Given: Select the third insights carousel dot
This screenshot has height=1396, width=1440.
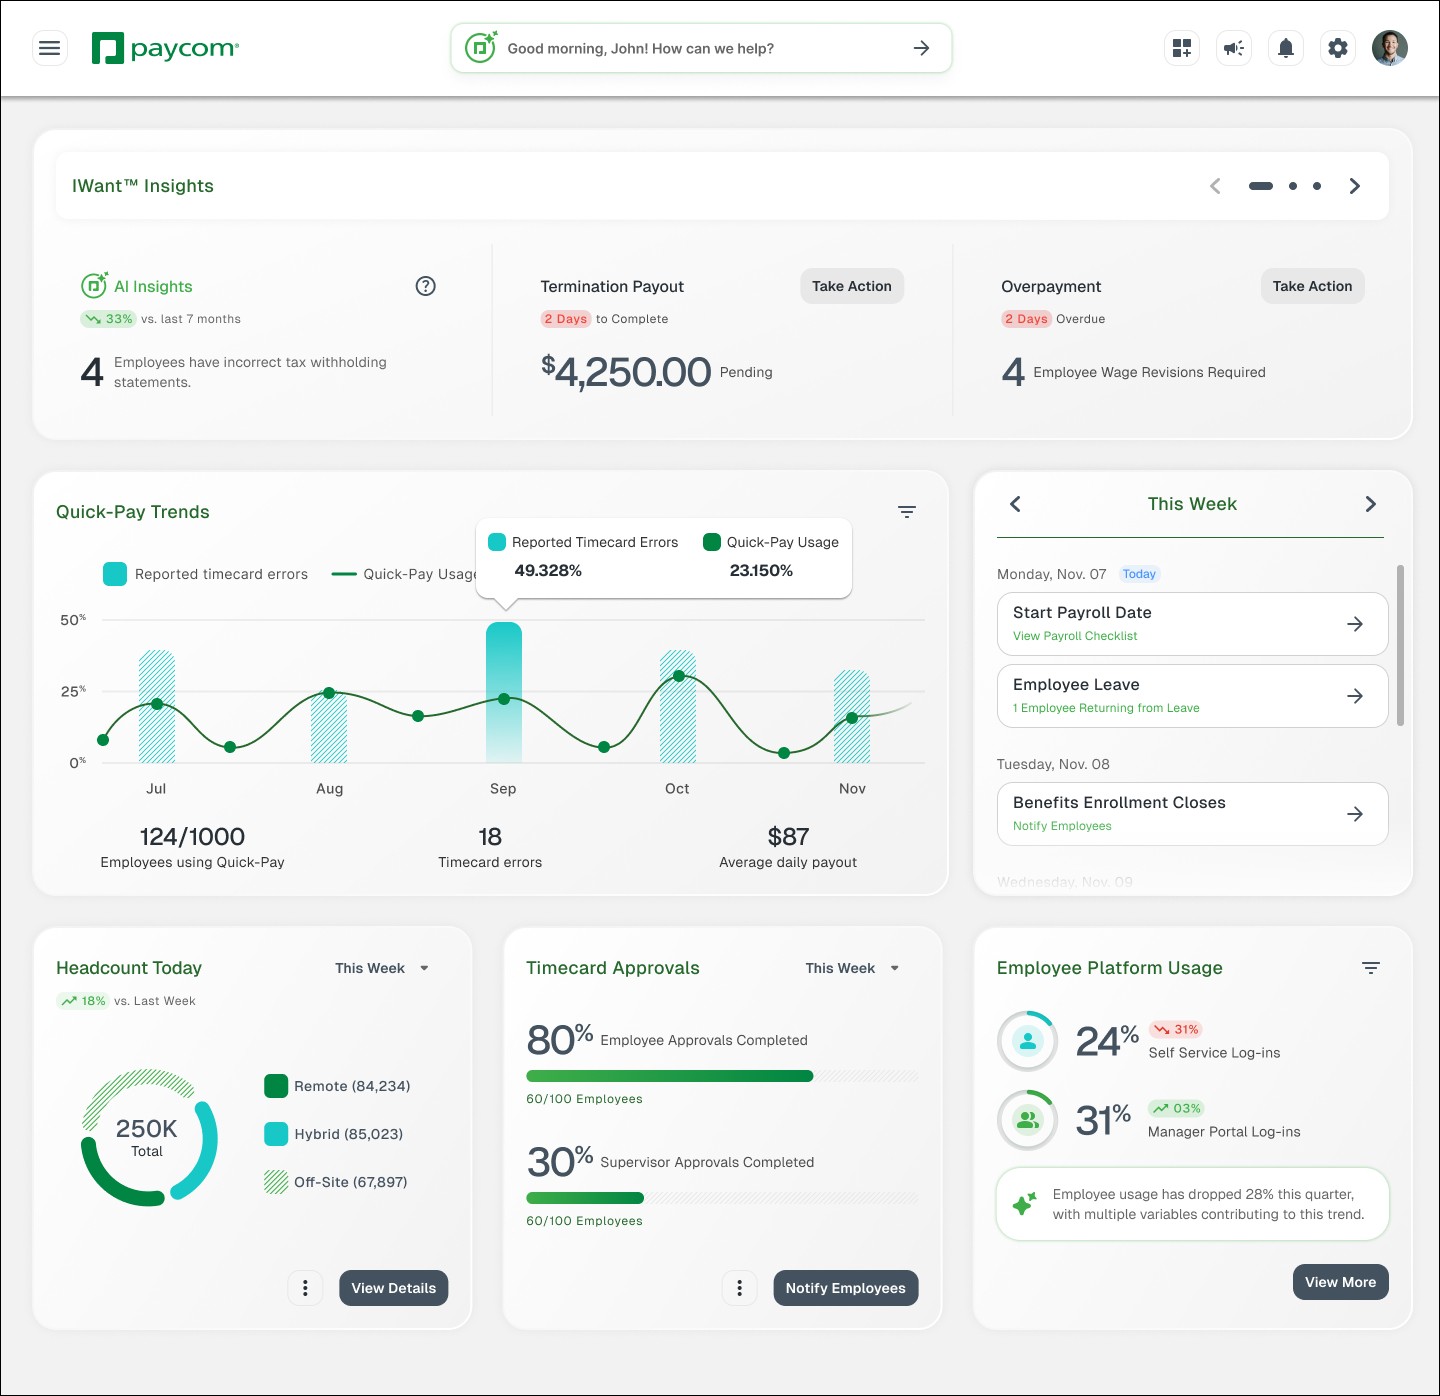Looking at the screenshot, I should click(1317, 186).
